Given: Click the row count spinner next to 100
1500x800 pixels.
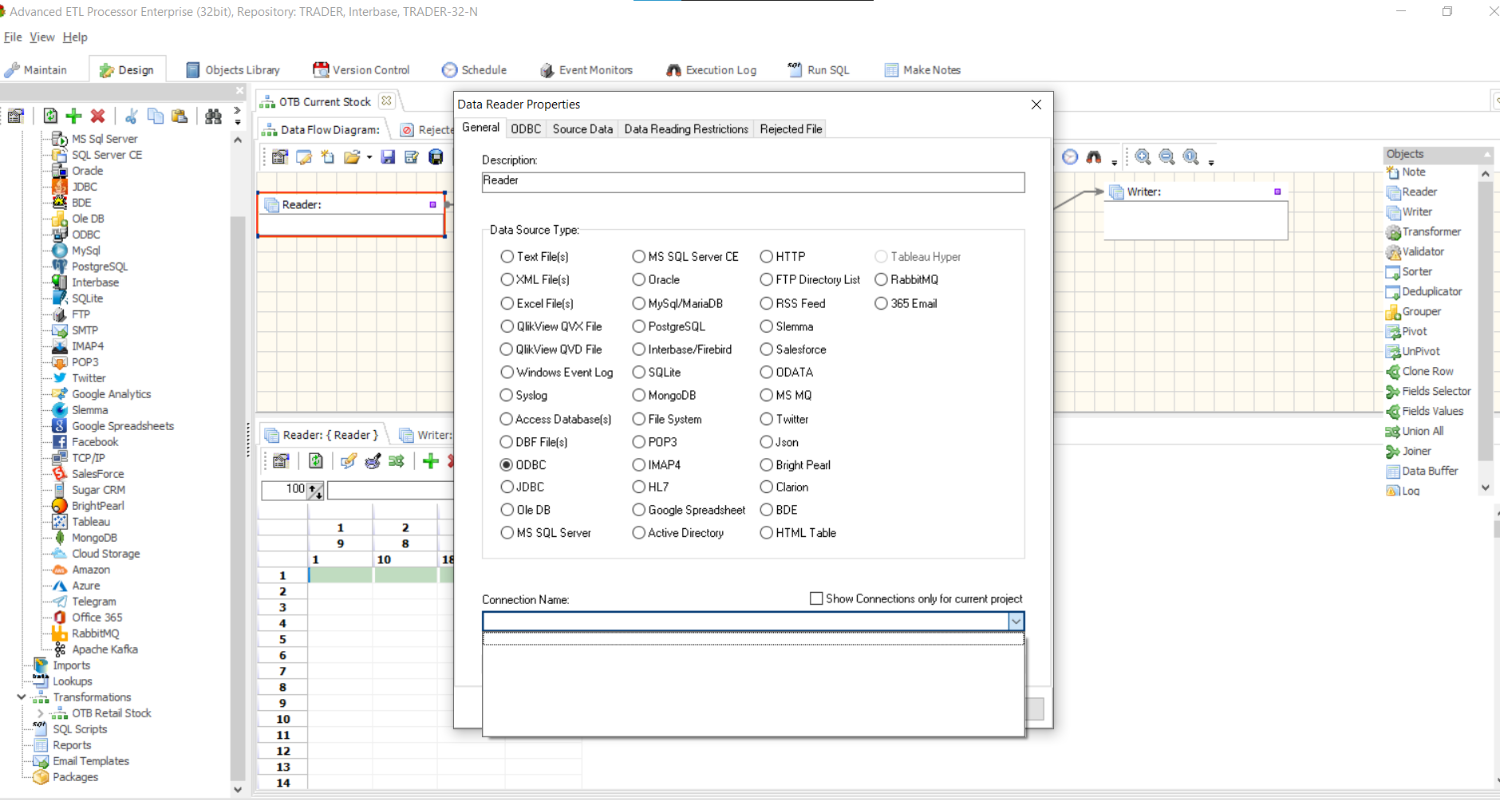Looking at the screenshot, I should pyautogui.click(x=315, y=490).
